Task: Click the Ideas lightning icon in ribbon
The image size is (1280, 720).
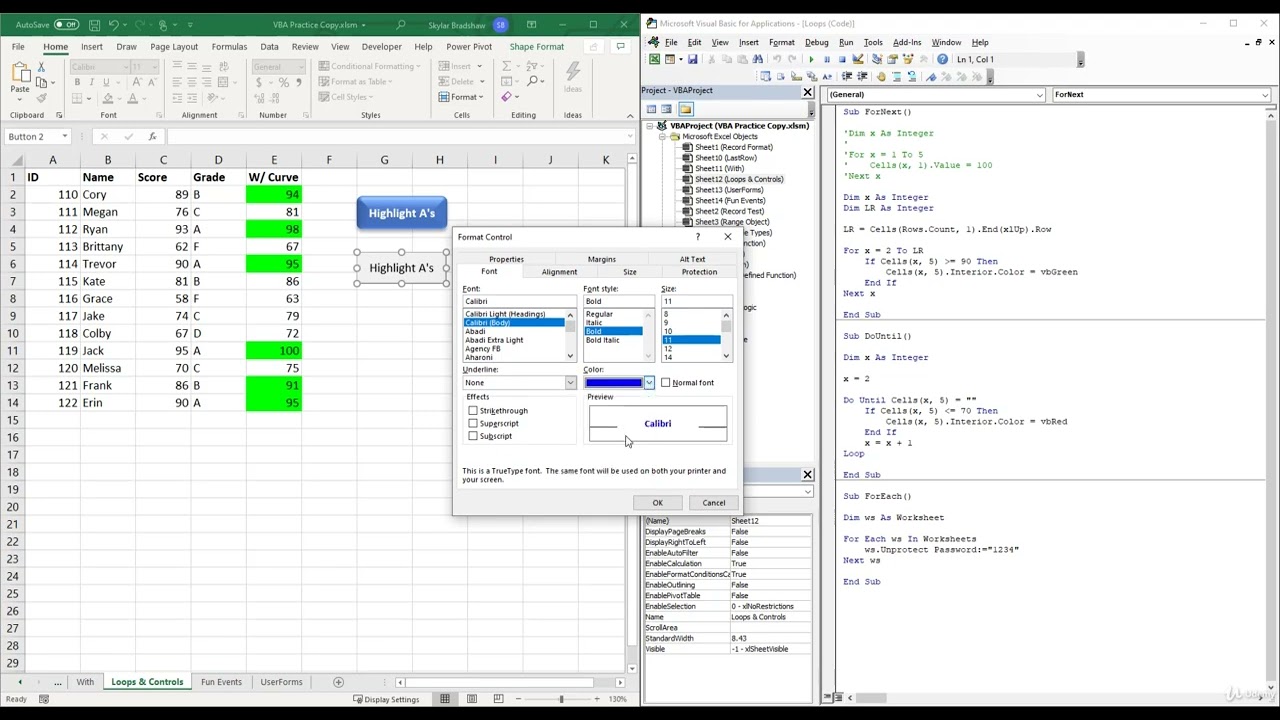Action: [x=572, y=72]
